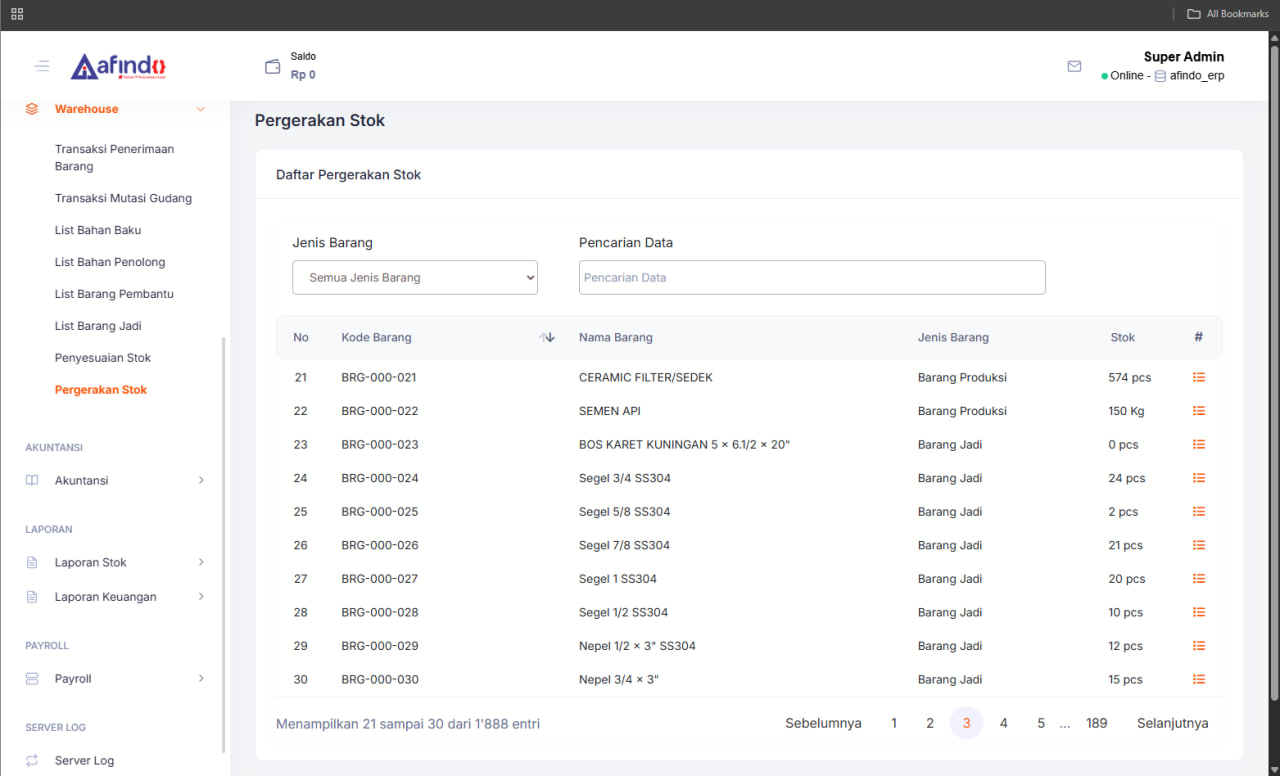Open the All Bookmarks folder

coord(1227,14)
